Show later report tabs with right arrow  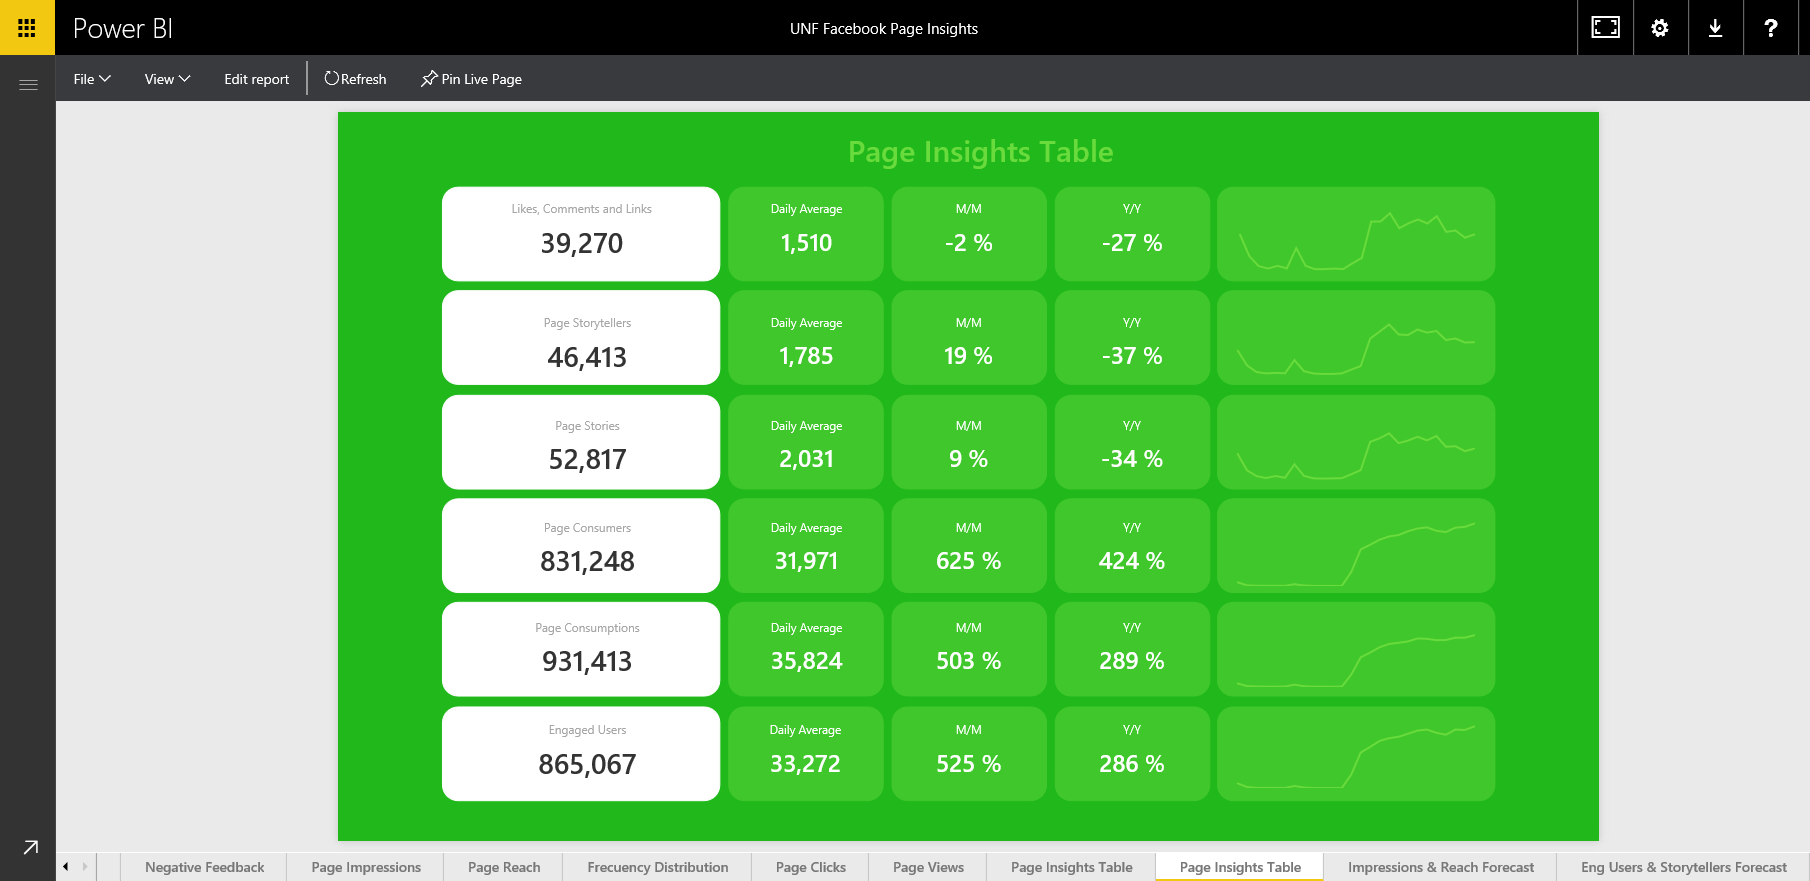point(85,867)
